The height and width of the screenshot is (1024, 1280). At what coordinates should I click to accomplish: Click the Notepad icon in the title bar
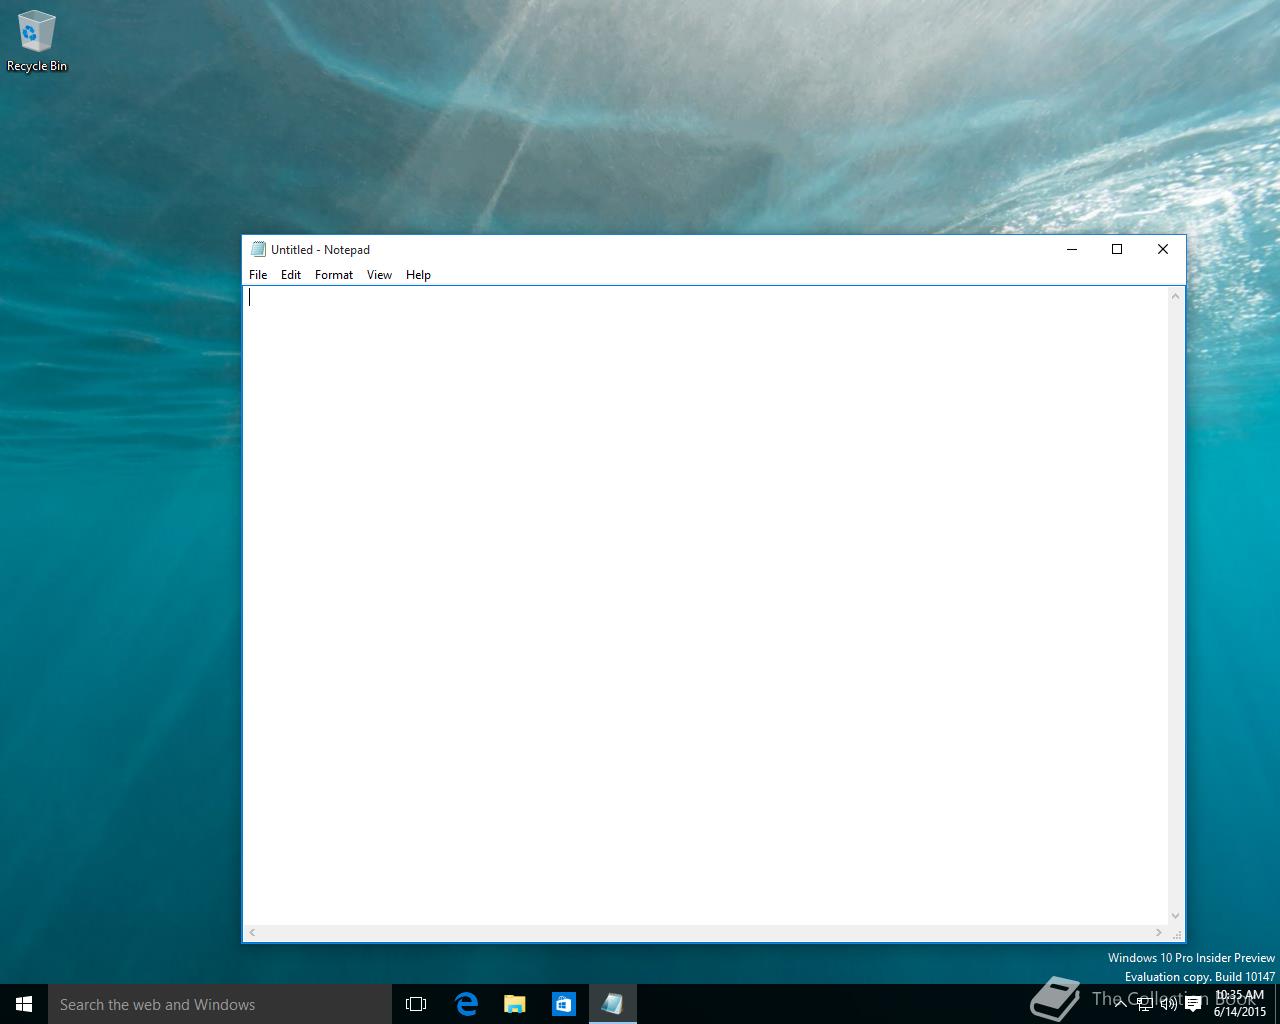click(x=258, y=249)
